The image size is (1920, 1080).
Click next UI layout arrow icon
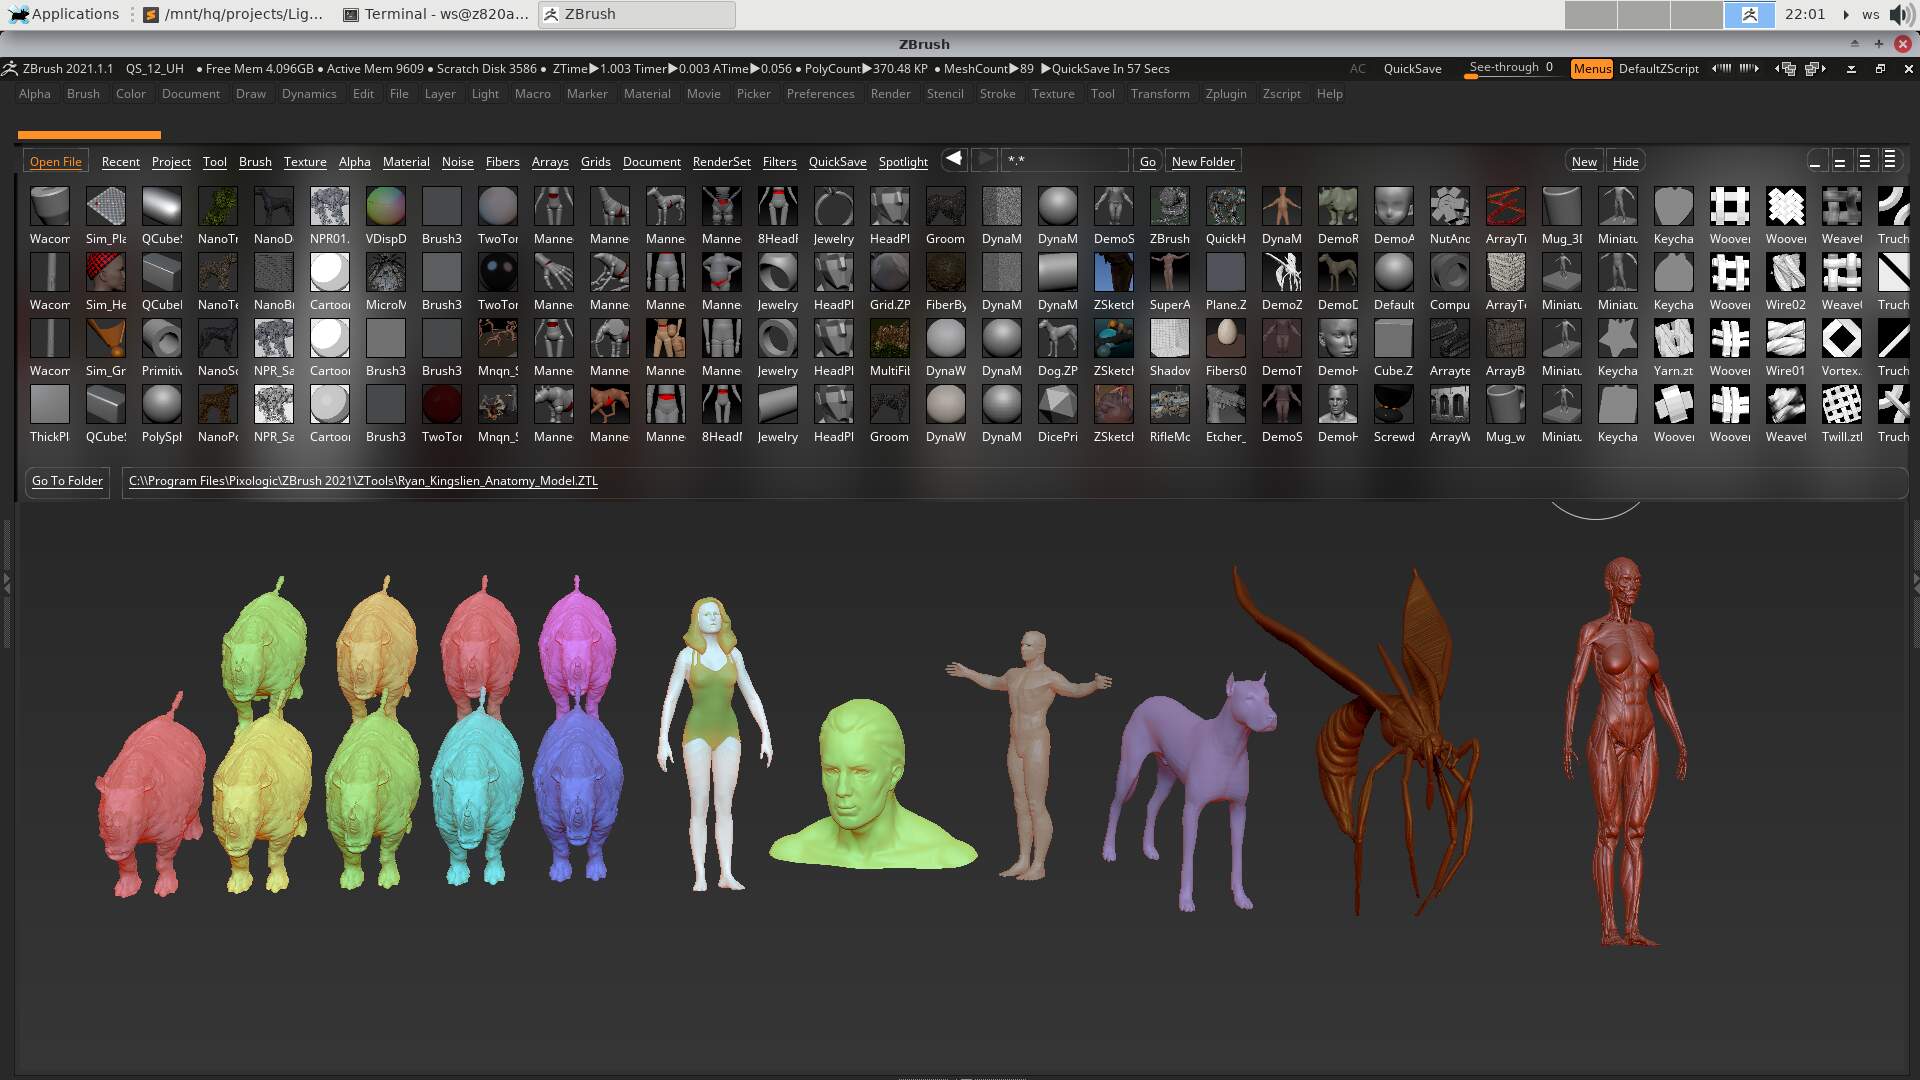[1749, 68]
